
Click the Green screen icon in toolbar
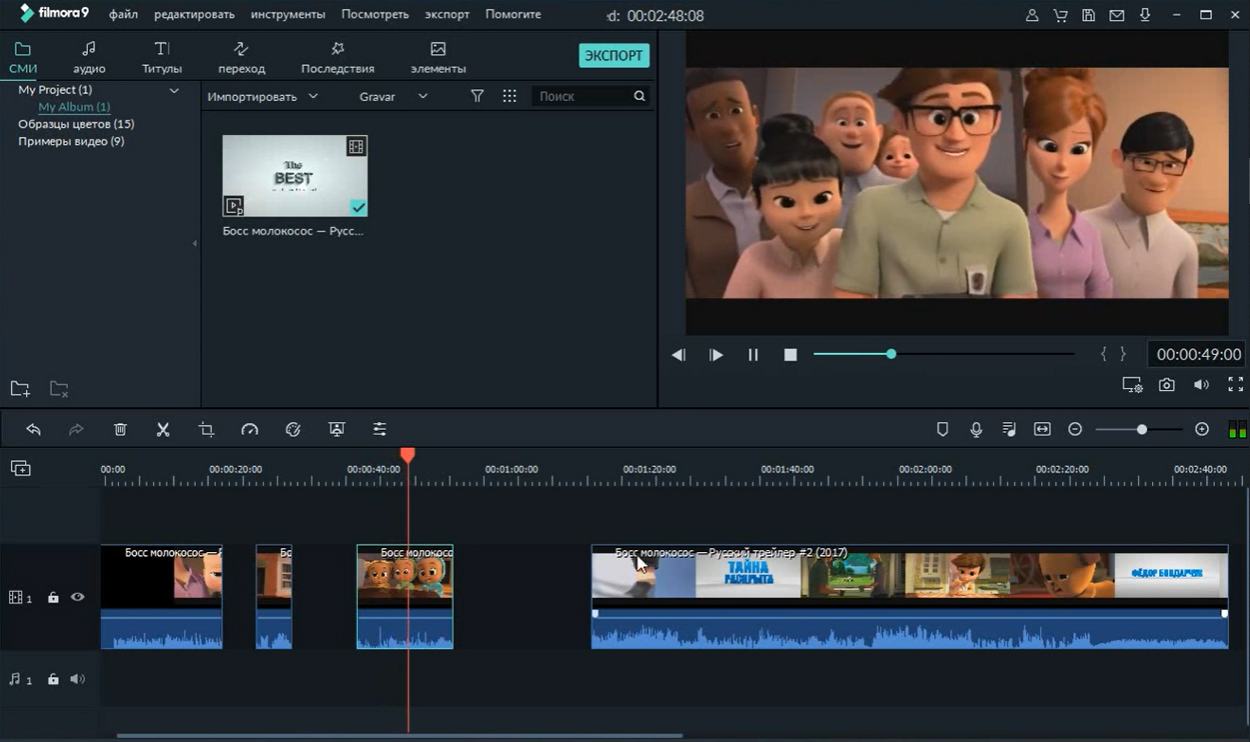click(x=337, y=429)
